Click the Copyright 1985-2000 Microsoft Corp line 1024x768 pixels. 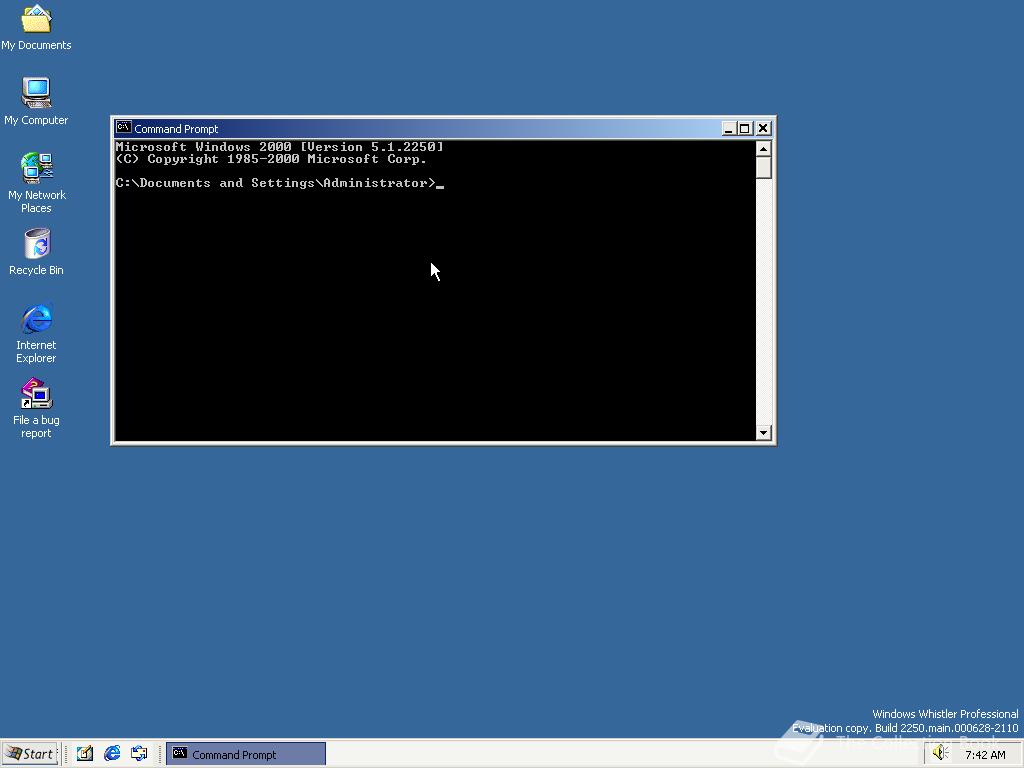(x=271, y=159)
